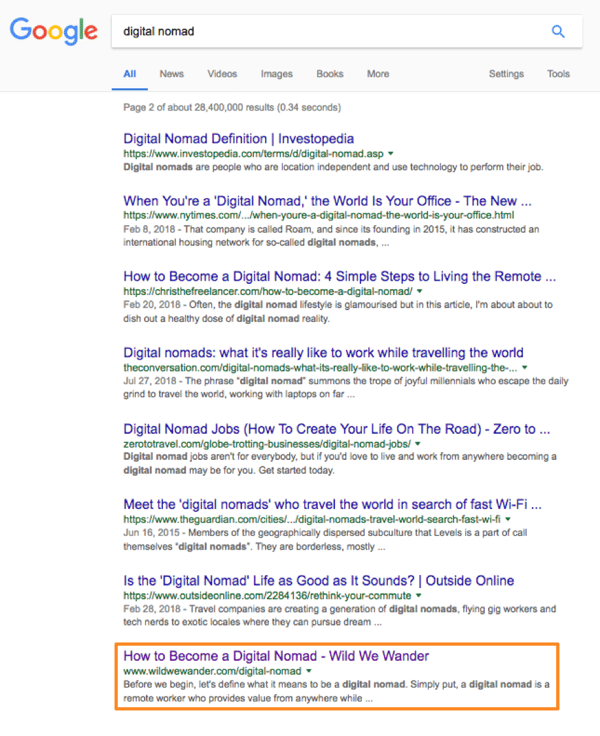Click the blue search magnifier icon
Screen dimensions: 600x736
tap(558, 31)
